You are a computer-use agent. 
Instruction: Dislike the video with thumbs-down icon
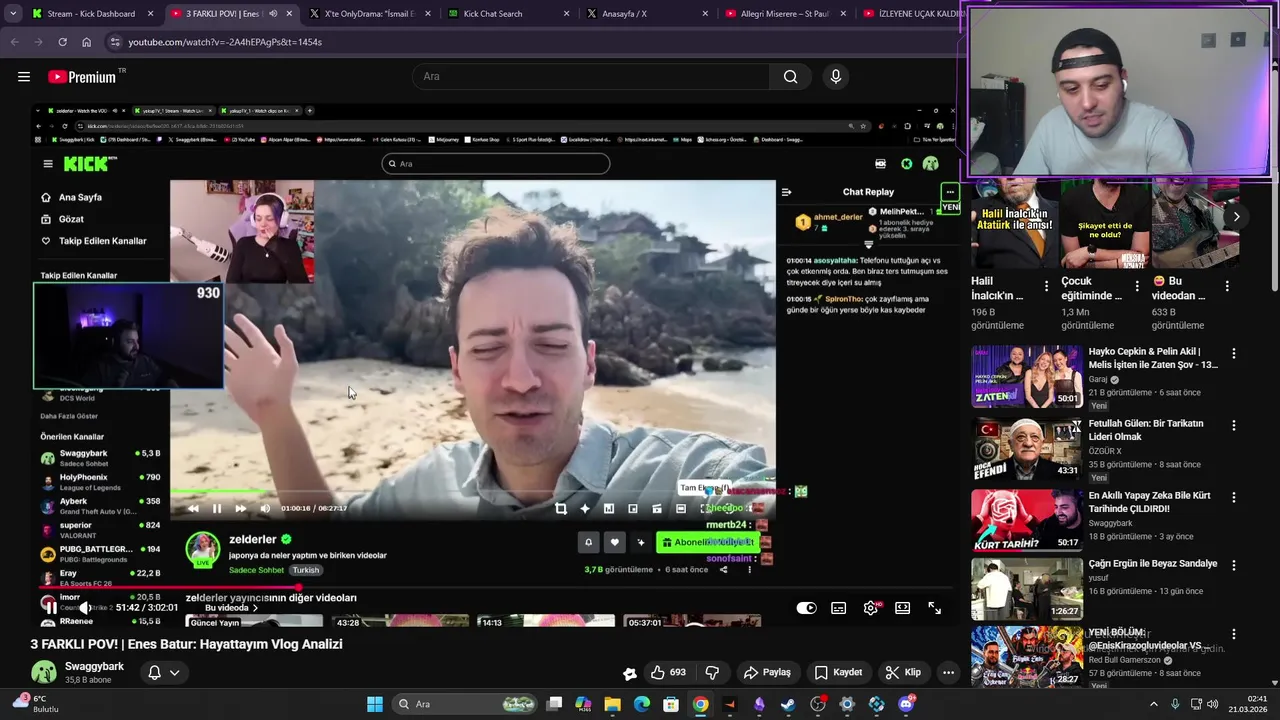(x=712, y=672)
